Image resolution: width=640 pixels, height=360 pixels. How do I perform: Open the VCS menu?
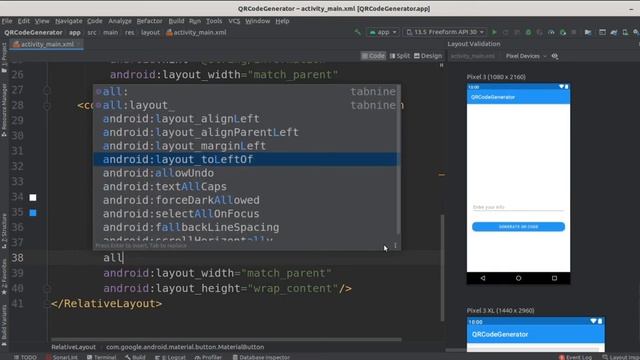234,21
